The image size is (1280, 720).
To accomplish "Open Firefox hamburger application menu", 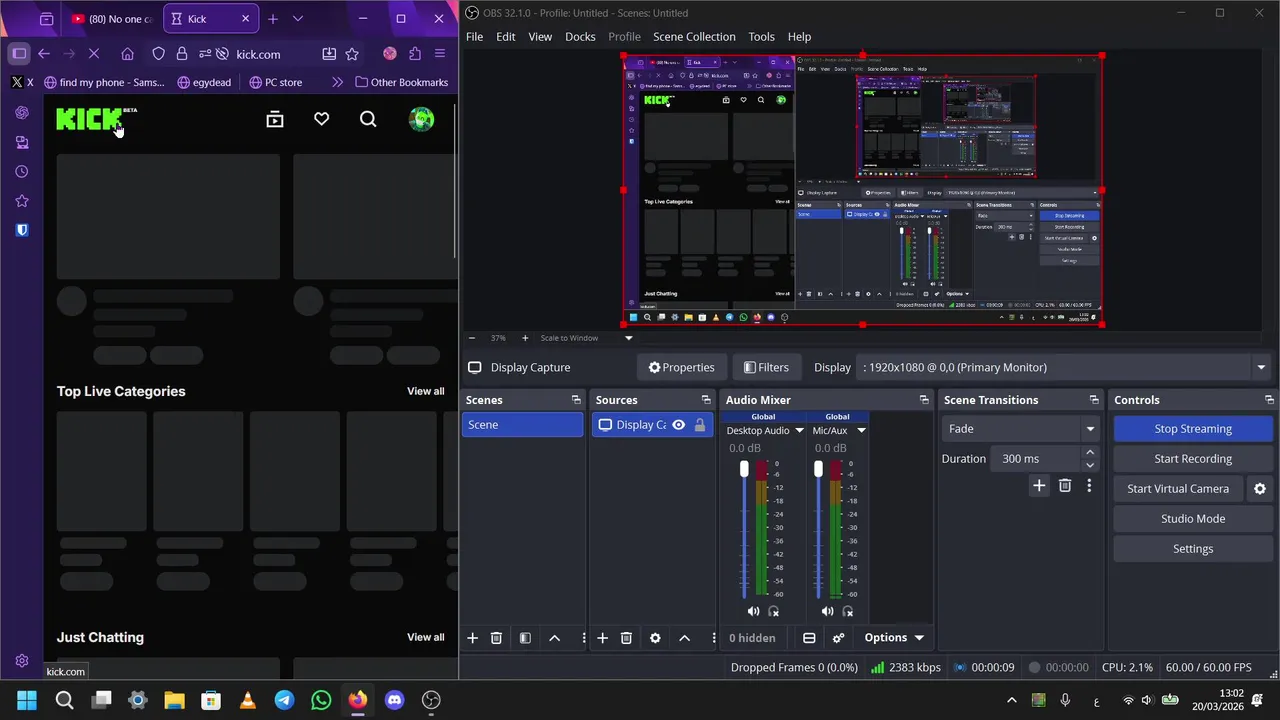I will pyautogui.click(x=439, y=54).
